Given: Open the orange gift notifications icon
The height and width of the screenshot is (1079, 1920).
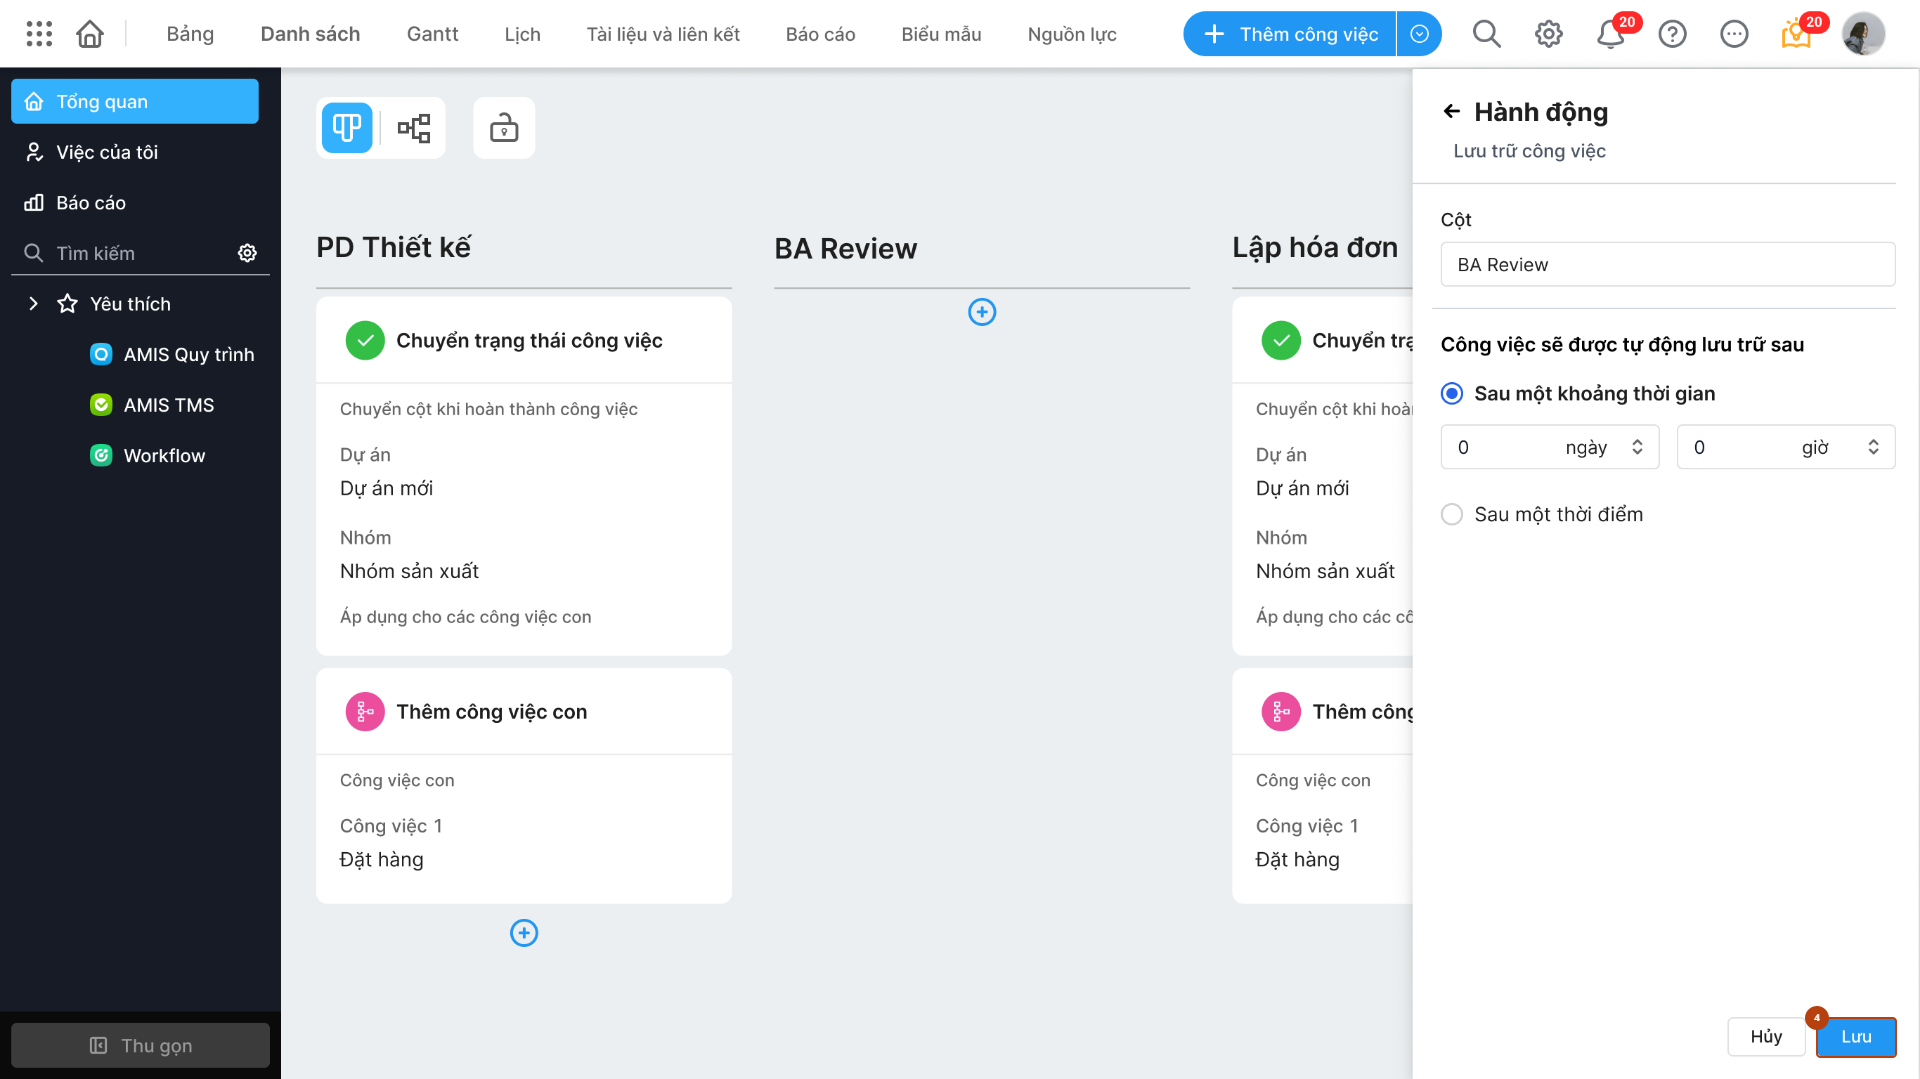Looking at the screenshot, I should (1796, 35).
